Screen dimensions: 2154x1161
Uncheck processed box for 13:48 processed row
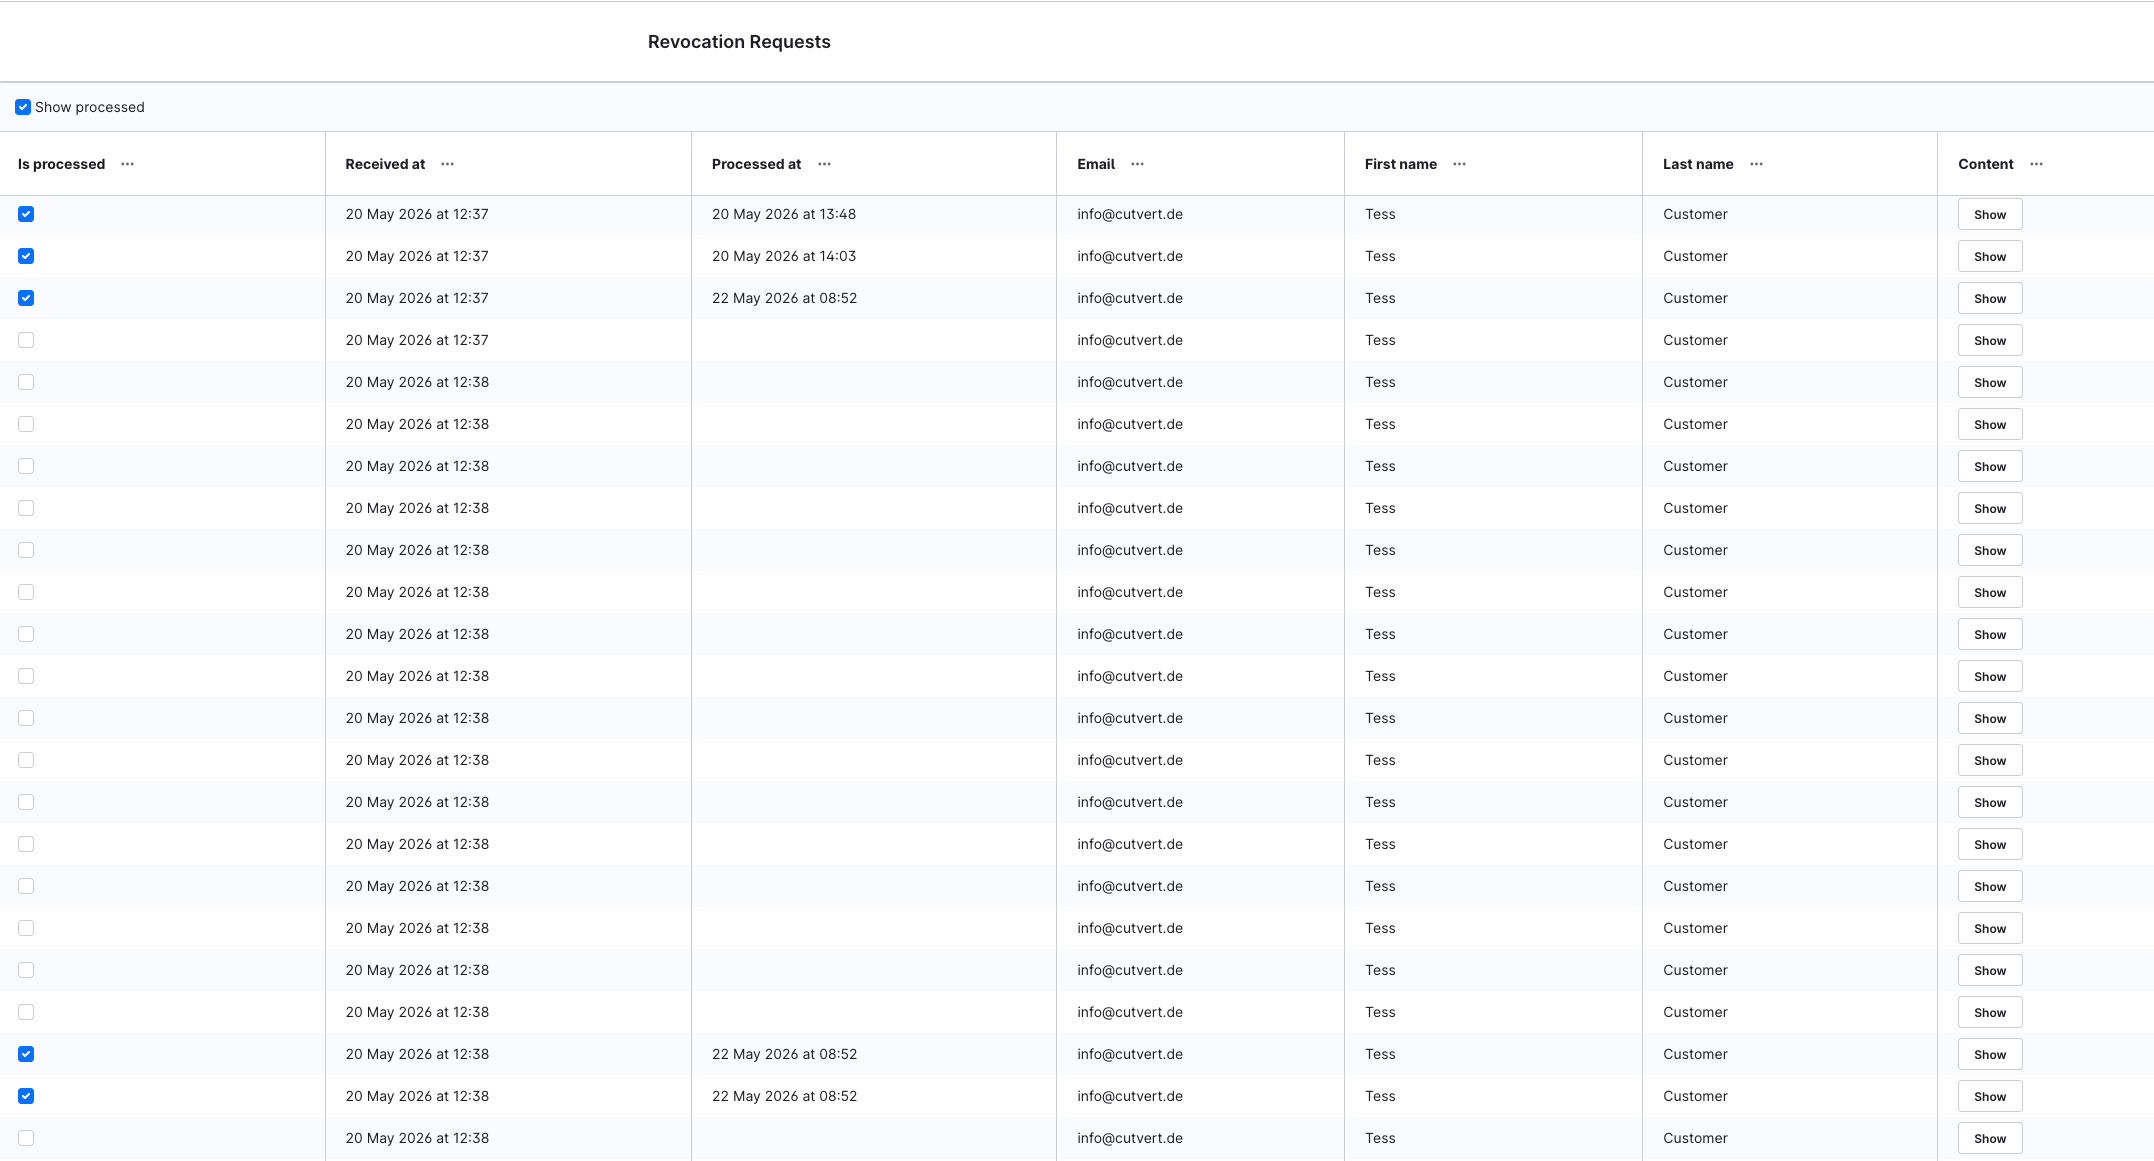pos(26,214)
